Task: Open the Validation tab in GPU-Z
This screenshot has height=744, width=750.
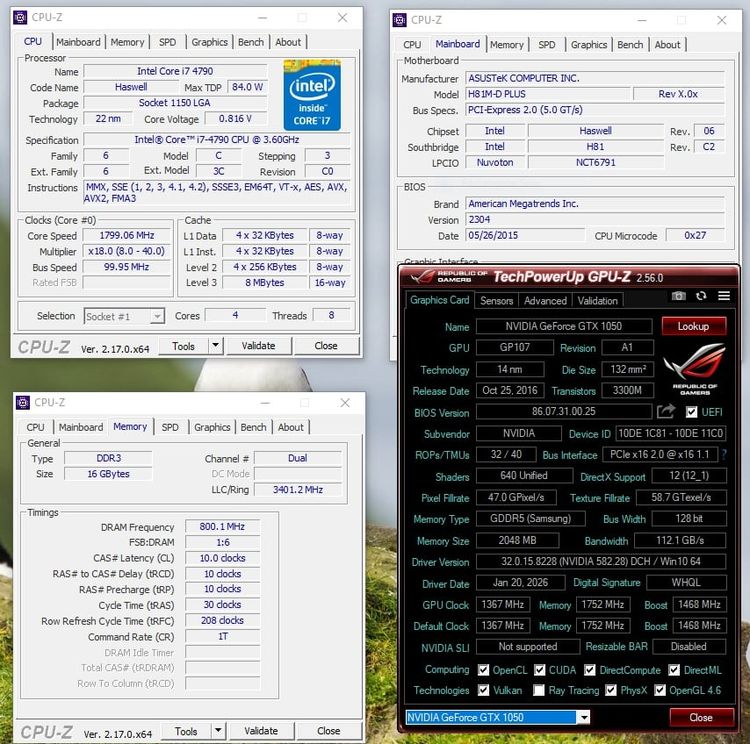Action: pyautogui.click(x=597, y=300)
